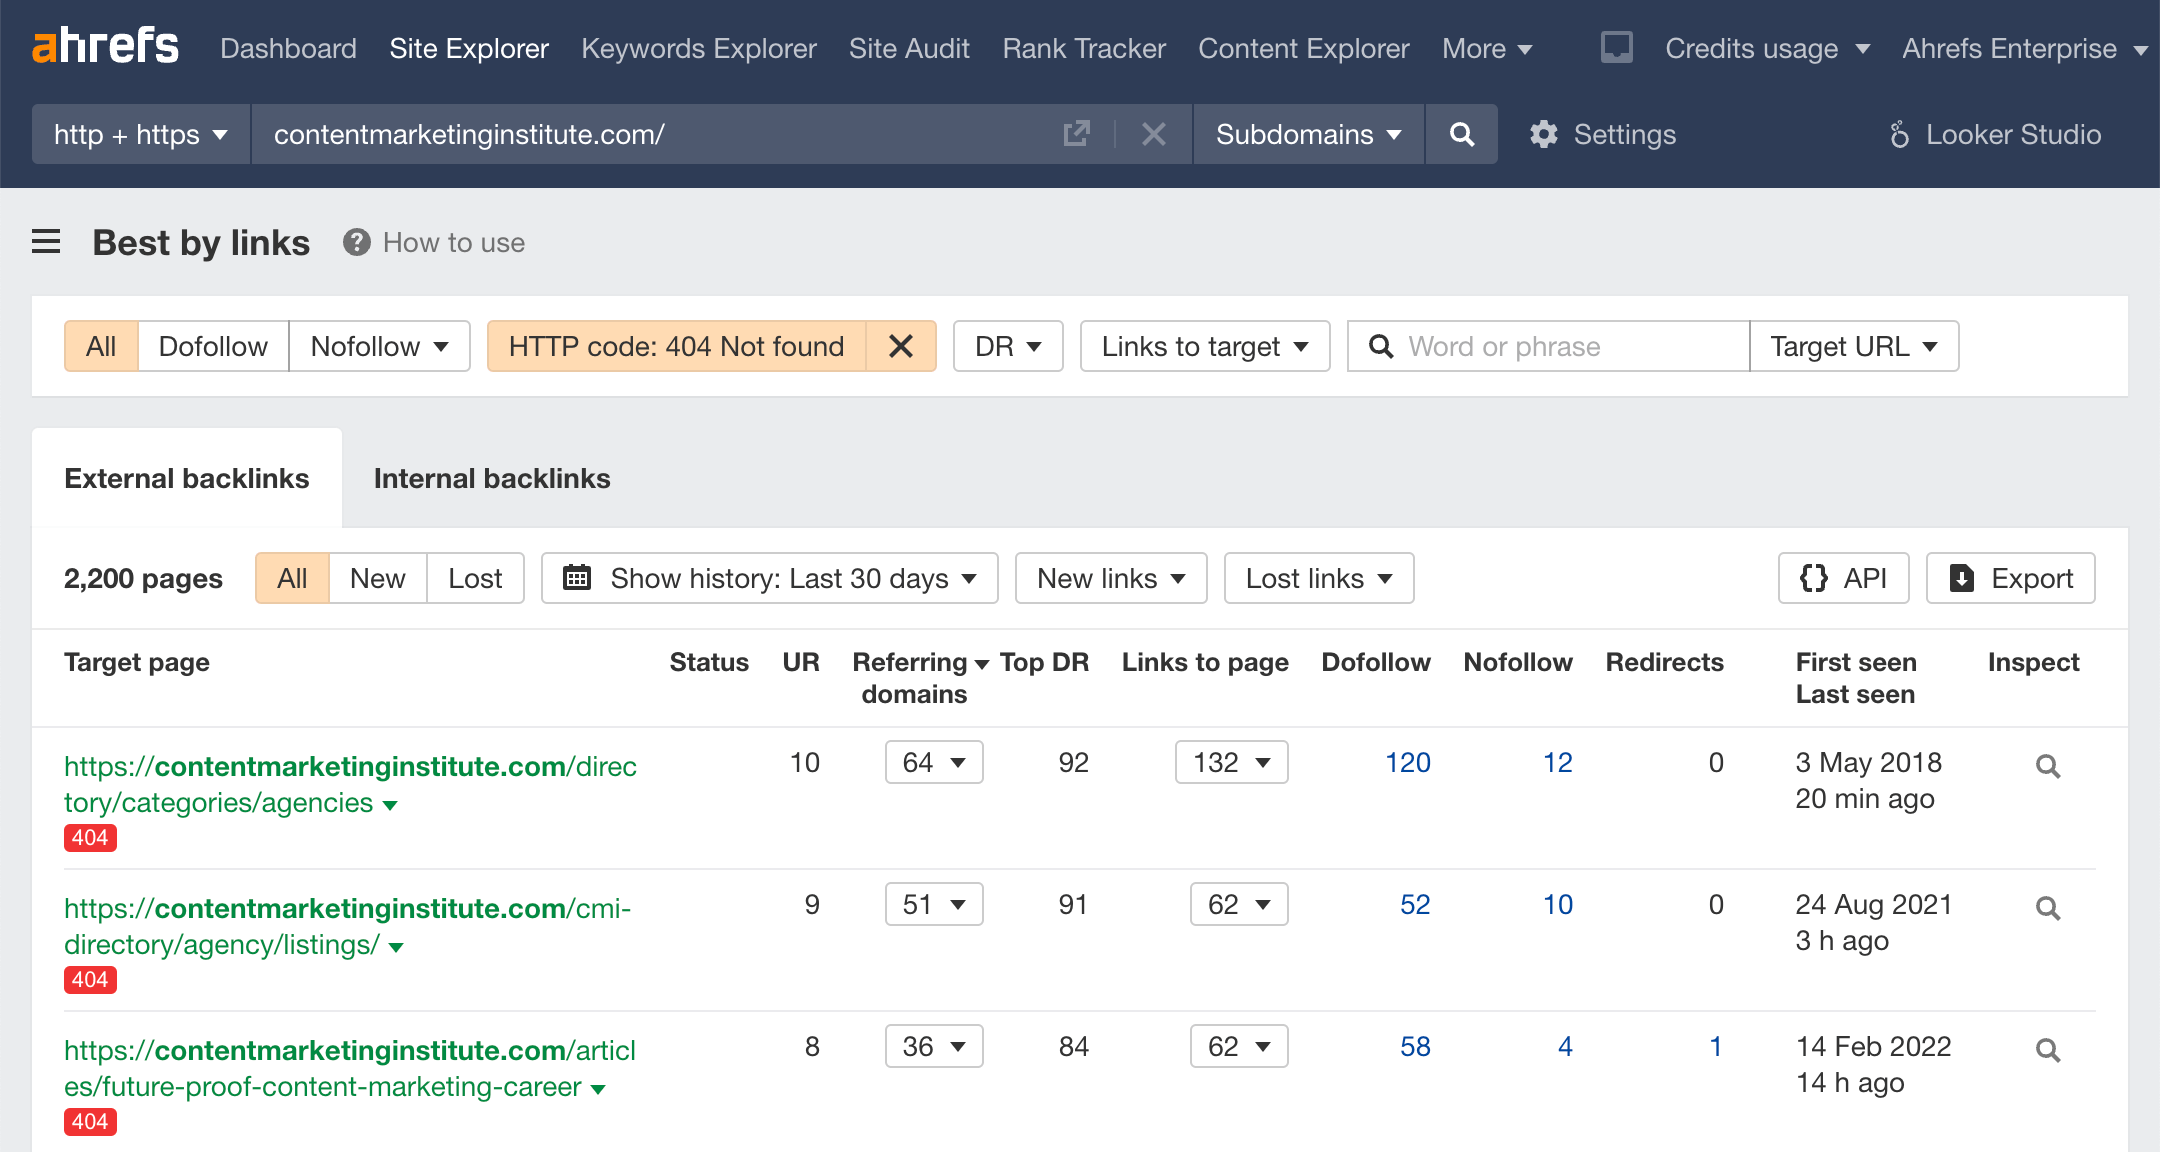Toggle the New pages filter
Image resolution: width=2160 pixels, height=1152 pixels.
click(377, 578)
